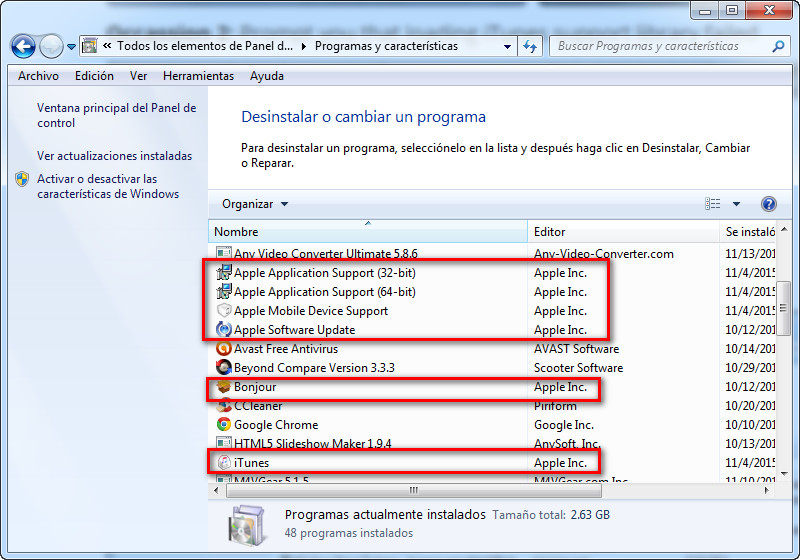
Task: Open Activar o desactivar las características de Windows
Action: click(x=108, y=186)
